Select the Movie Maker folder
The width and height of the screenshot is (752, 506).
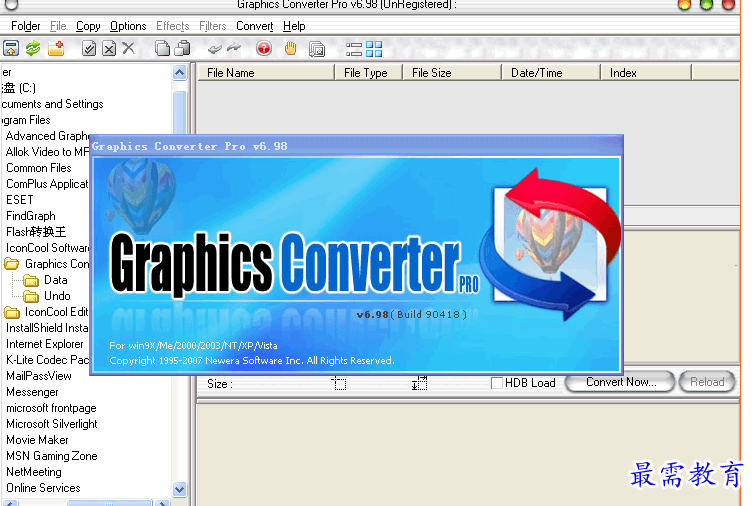coord(37,440)
